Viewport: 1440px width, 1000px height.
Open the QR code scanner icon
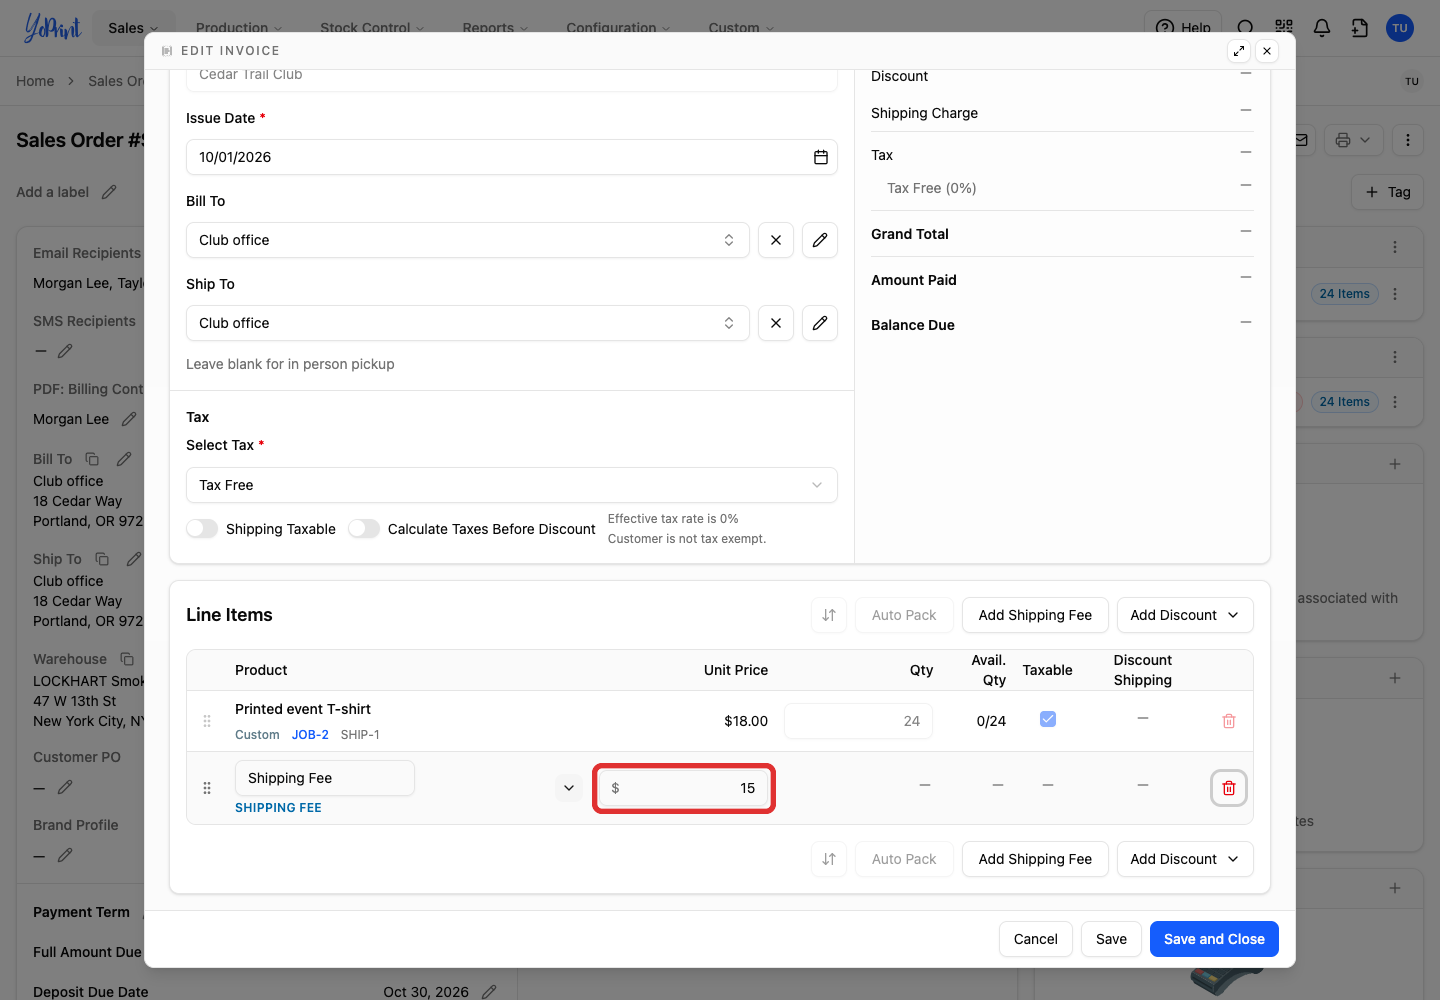[1284, 28]
